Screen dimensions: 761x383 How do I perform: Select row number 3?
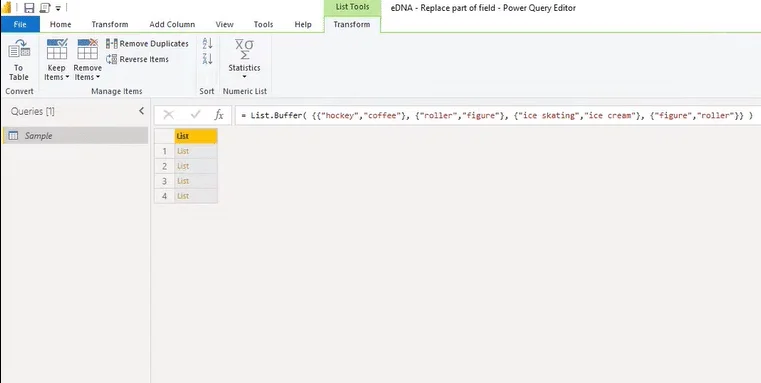pyautogui.click(x=165, y=181)
